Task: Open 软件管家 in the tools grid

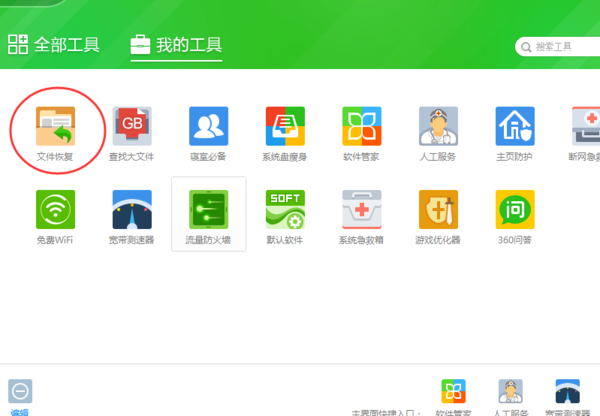Action: coord(362,126)
